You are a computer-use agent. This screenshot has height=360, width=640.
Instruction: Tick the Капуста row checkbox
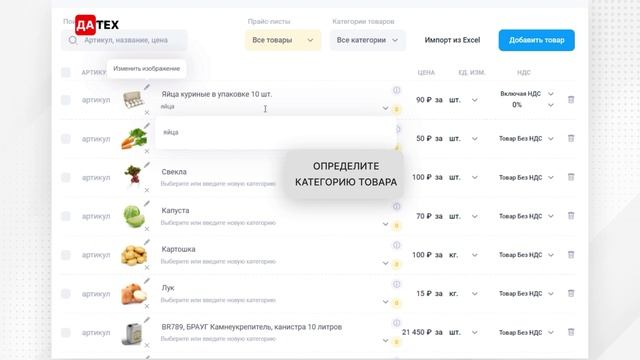click(66, 216)
